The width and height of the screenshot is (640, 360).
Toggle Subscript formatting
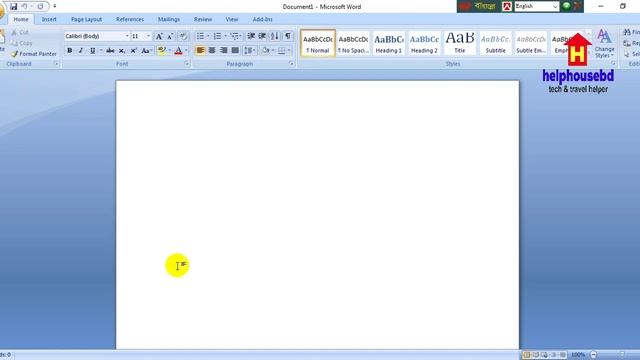click(122, 51)
